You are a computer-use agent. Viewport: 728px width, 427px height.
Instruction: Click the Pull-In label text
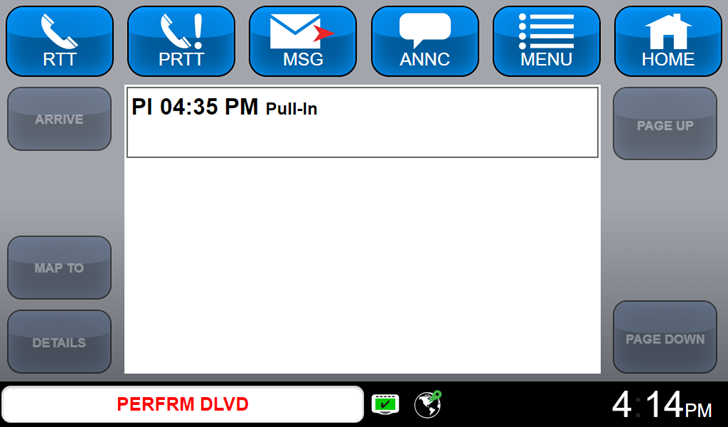(x=292, y=109)
